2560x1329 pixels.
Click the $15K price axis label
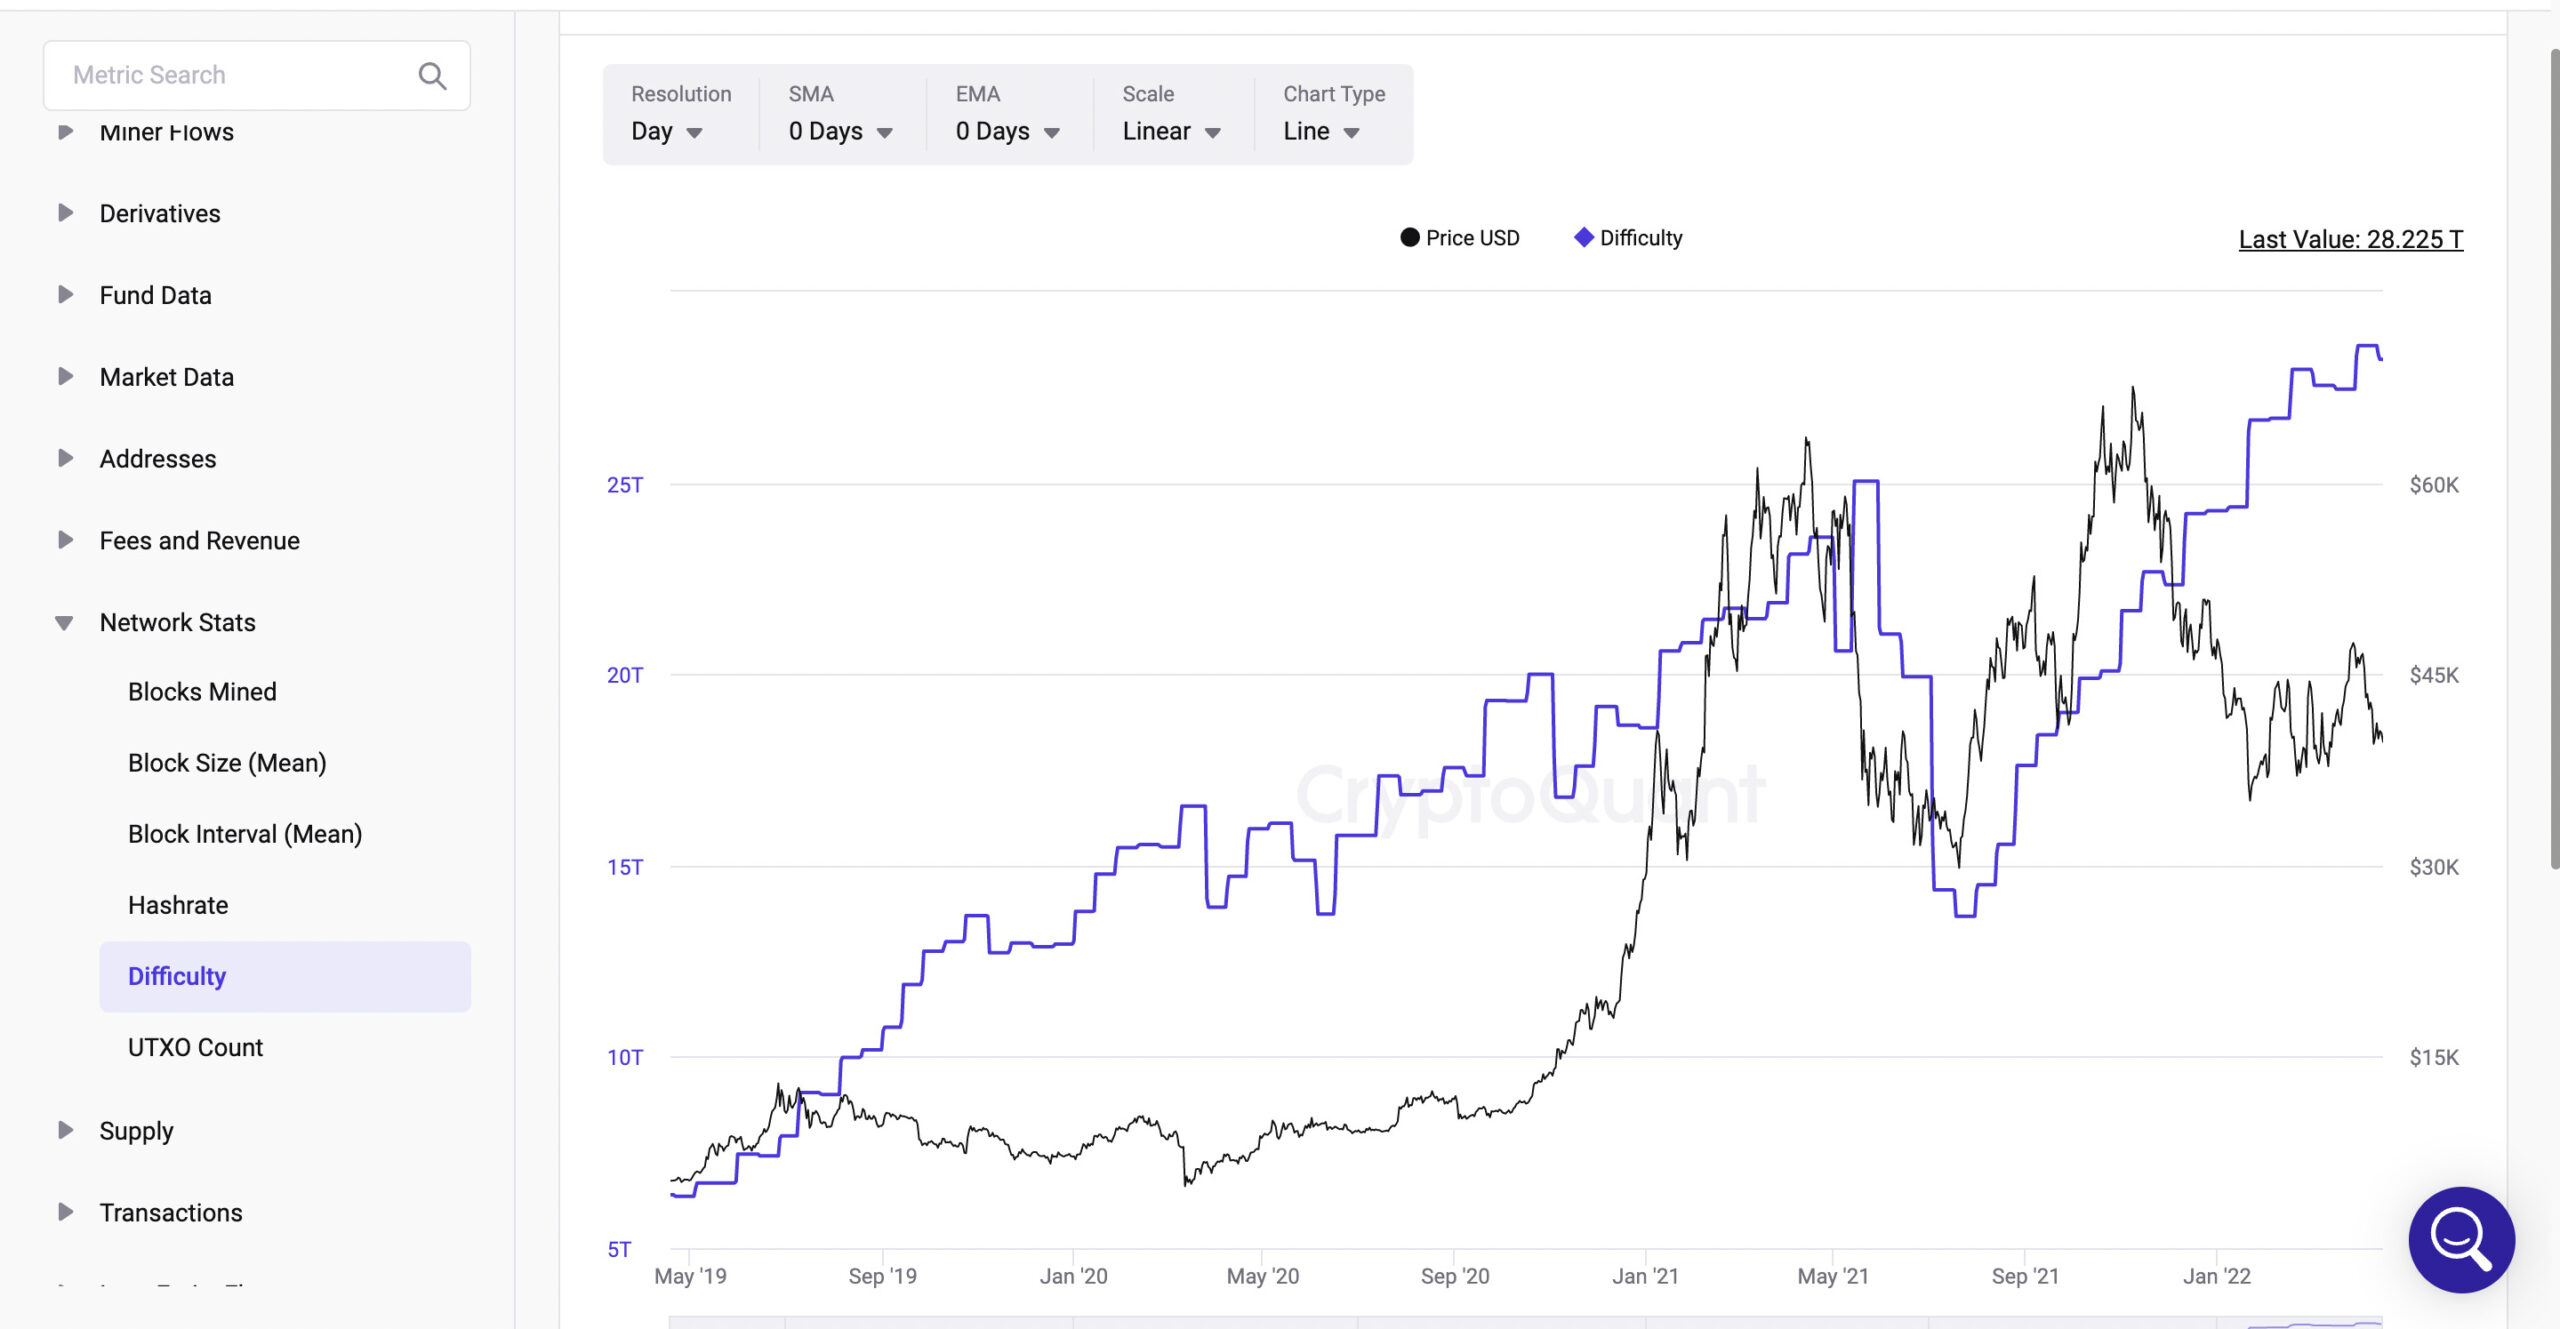point(2433,1057)
